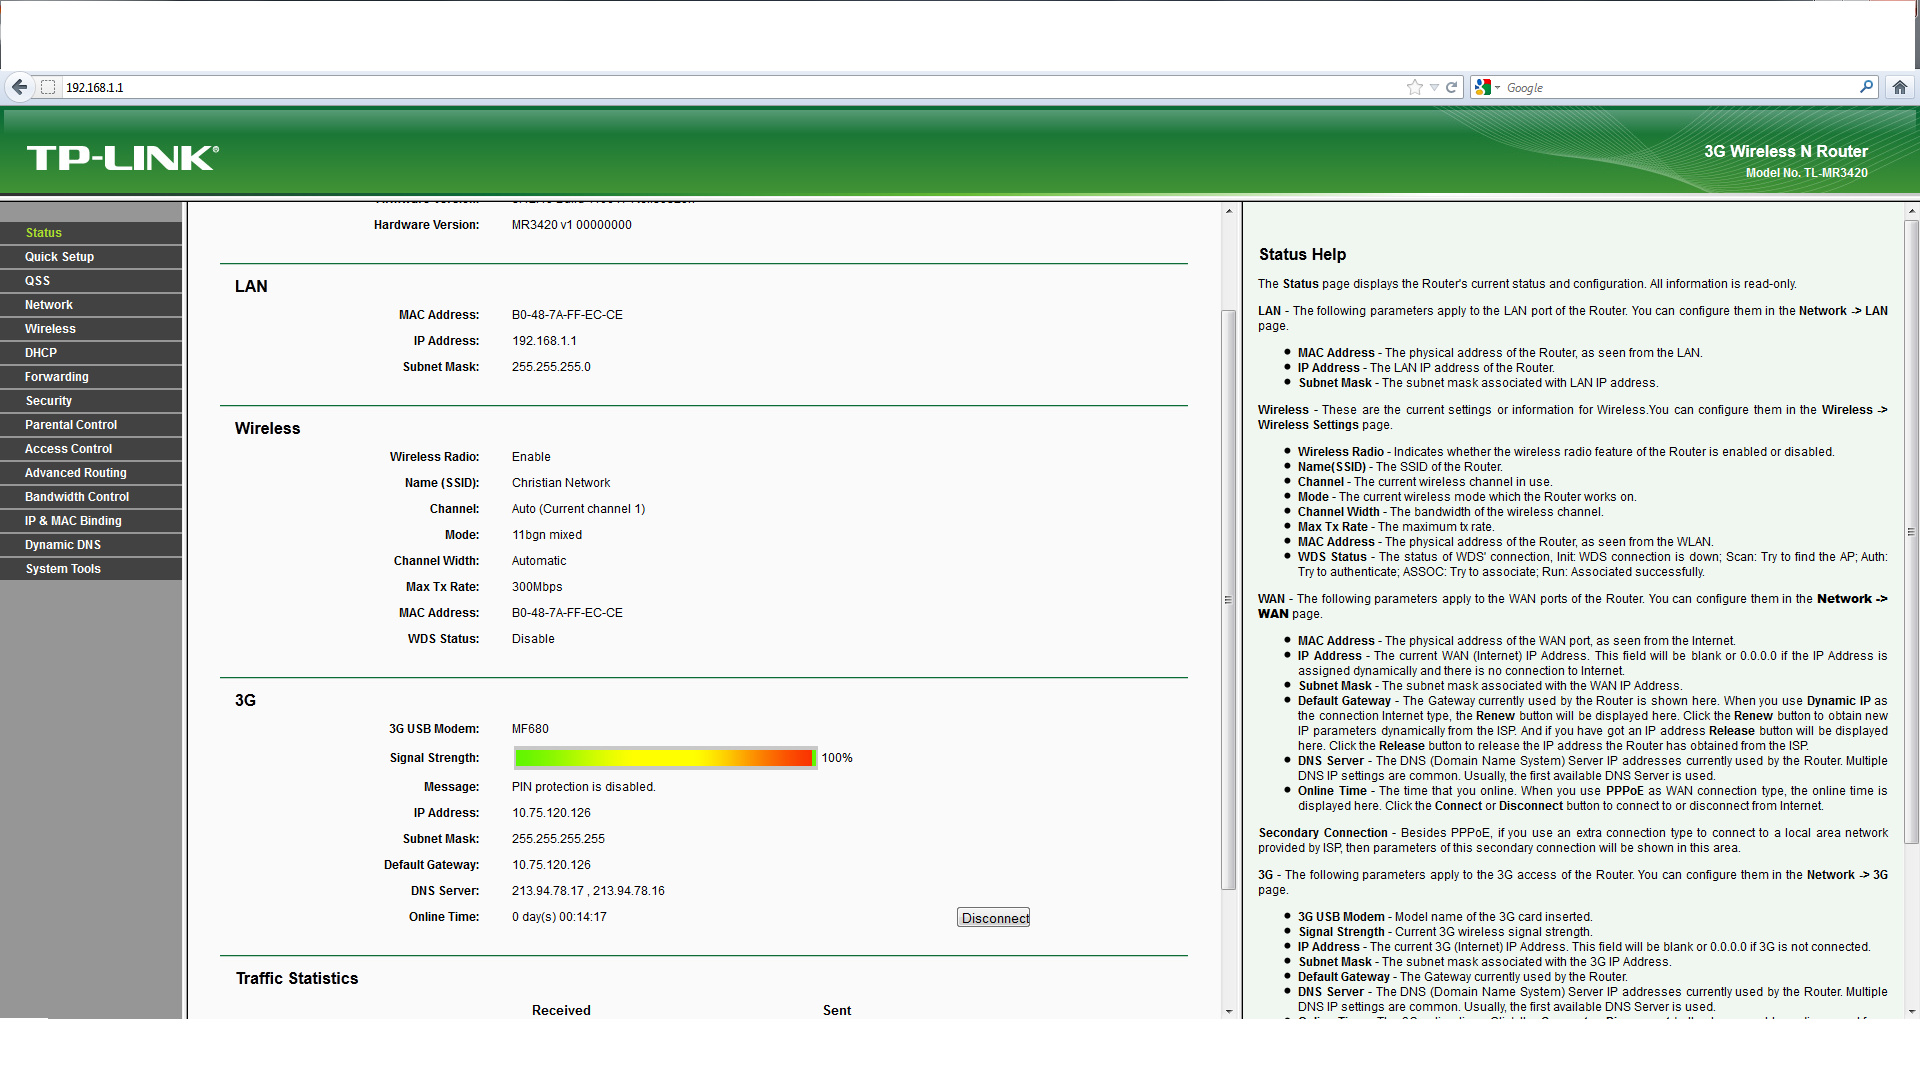Click the site identity icon in address bar

pyautogui.click(x=48, y=87)
